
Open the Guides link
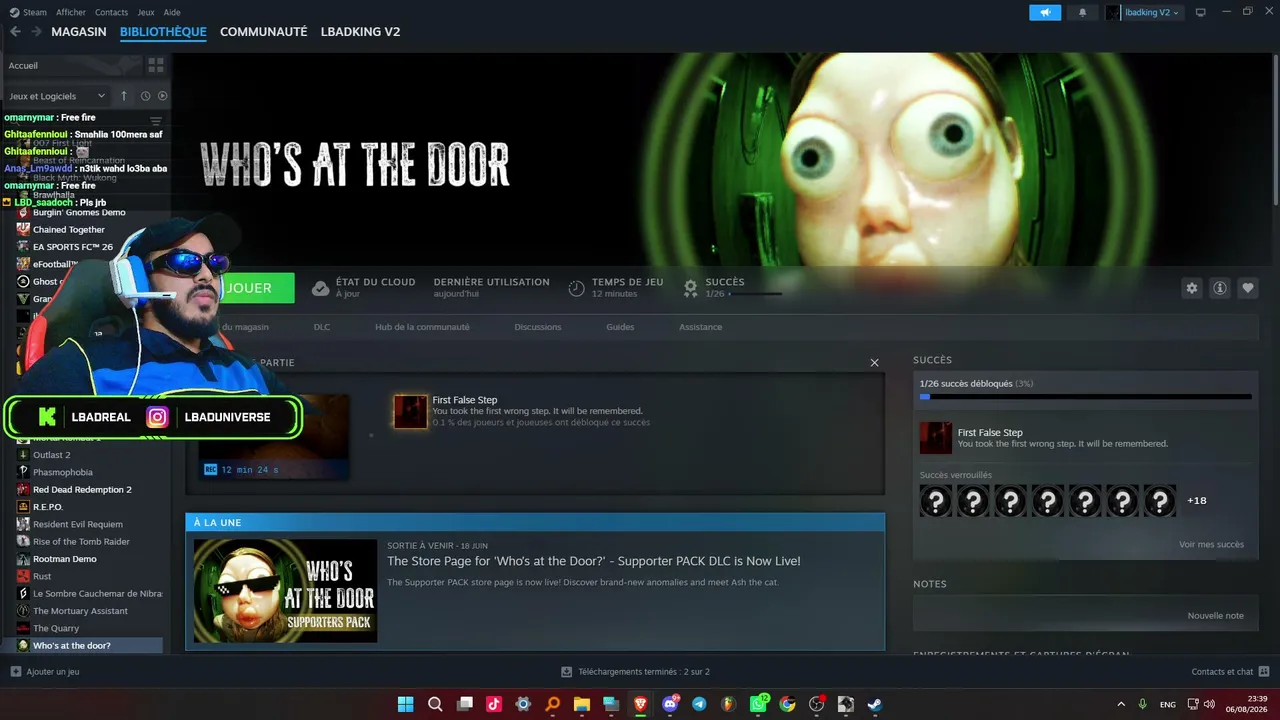pos(620,327)
